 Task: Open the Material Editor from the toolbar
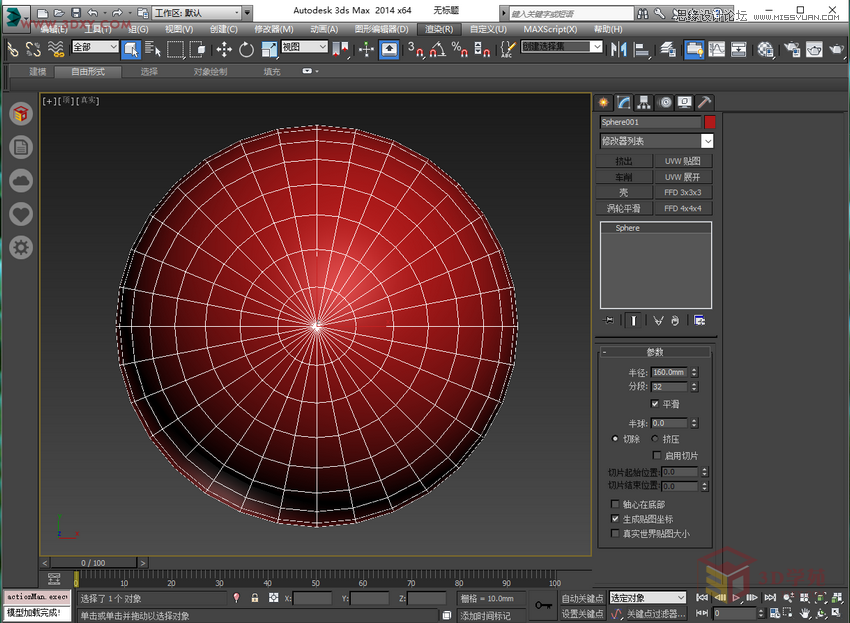(x=764, y=49)
